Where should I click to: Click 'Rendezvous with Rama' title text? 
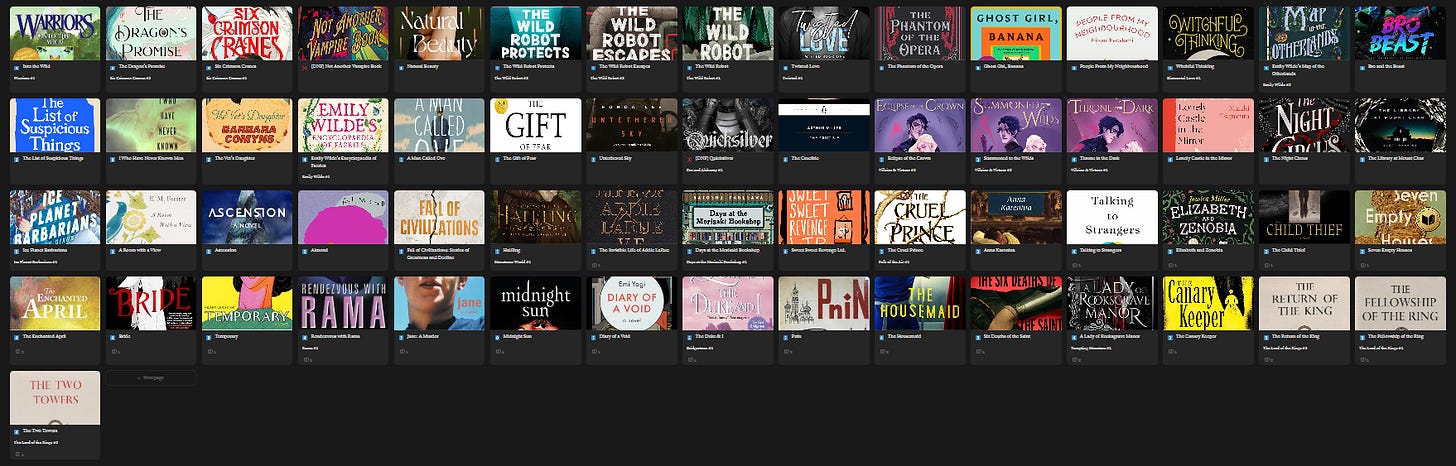click(335, 336)
